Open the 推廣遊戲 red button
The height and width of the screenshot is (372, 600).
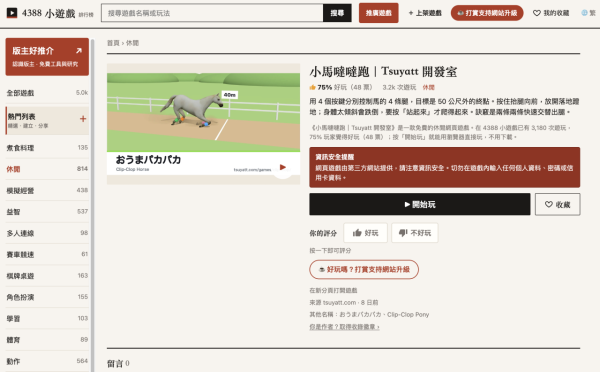click(x=378, y=13)
